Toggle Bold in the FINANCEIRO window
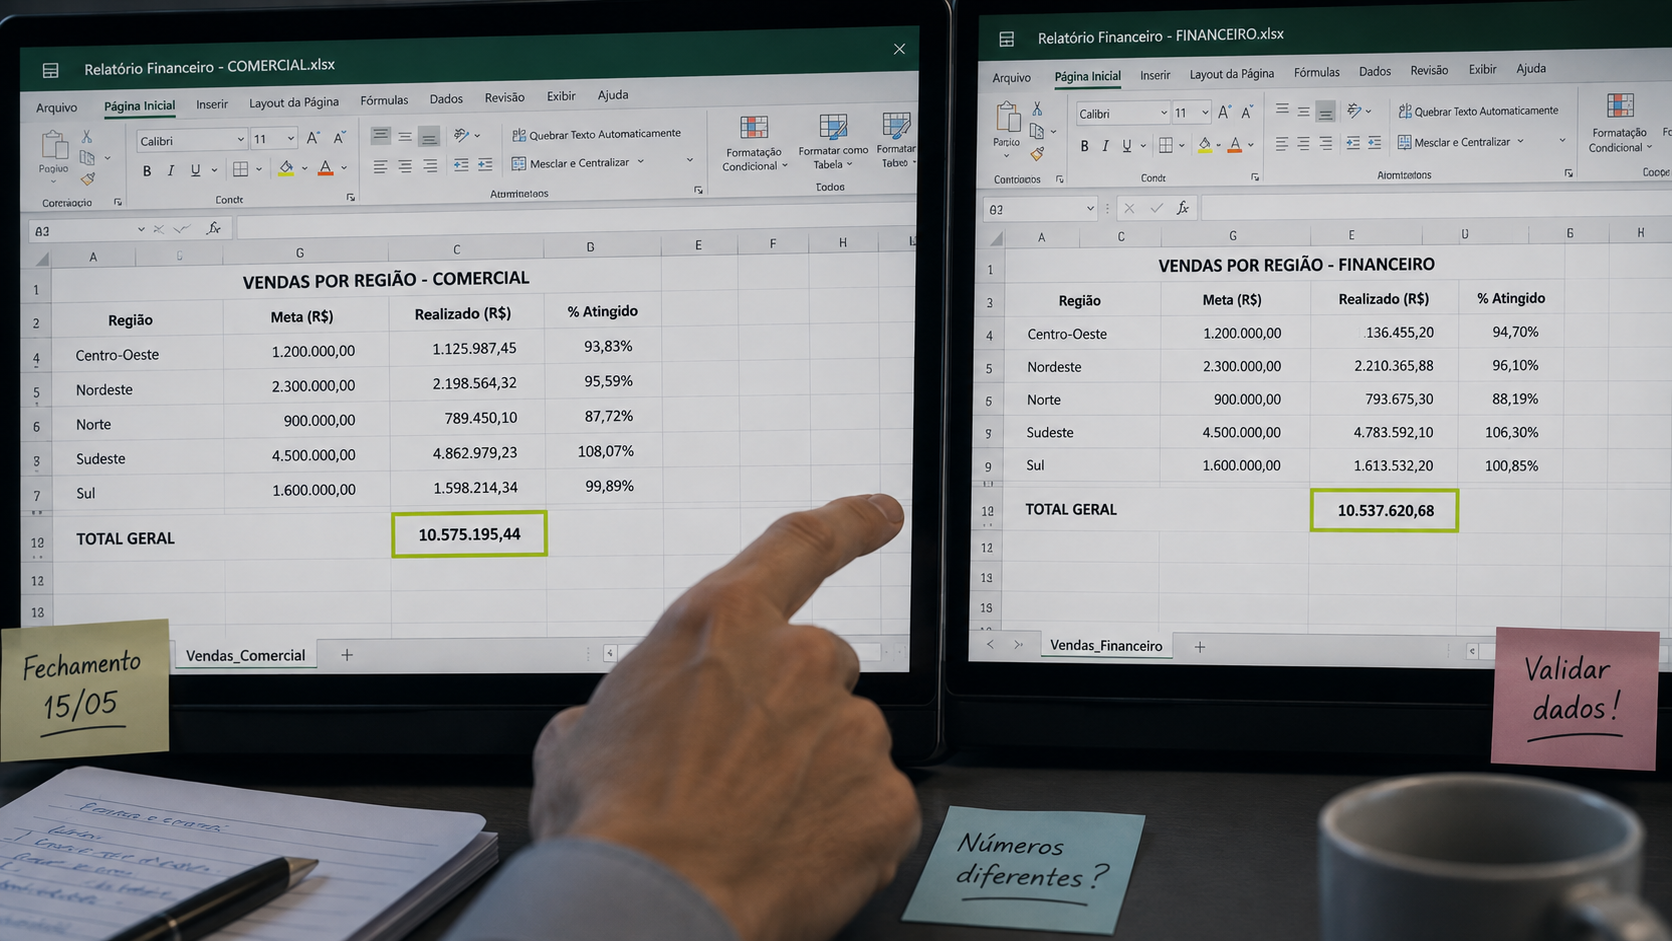The height and width of the screenshot is (941, 1672). (1084, 146)
